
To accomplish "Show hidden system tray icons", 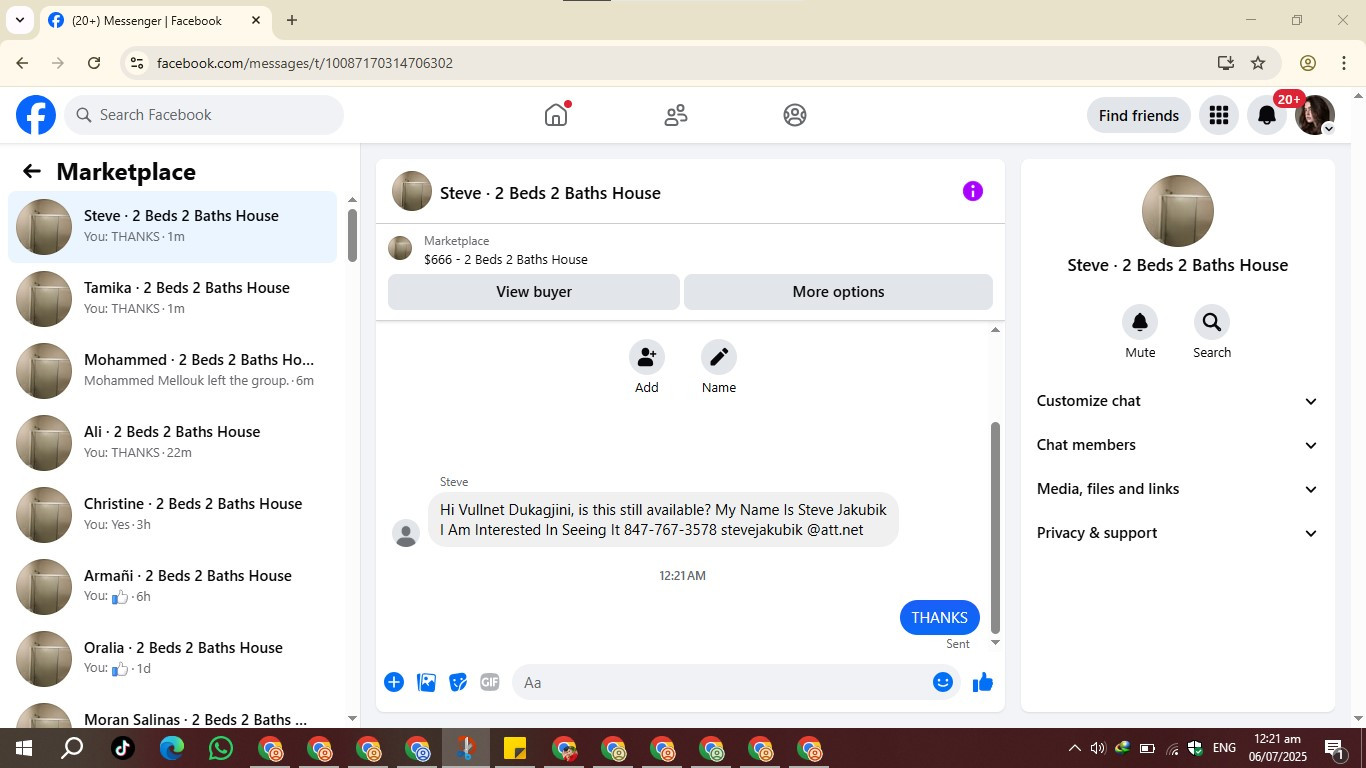I will 1074,748.
